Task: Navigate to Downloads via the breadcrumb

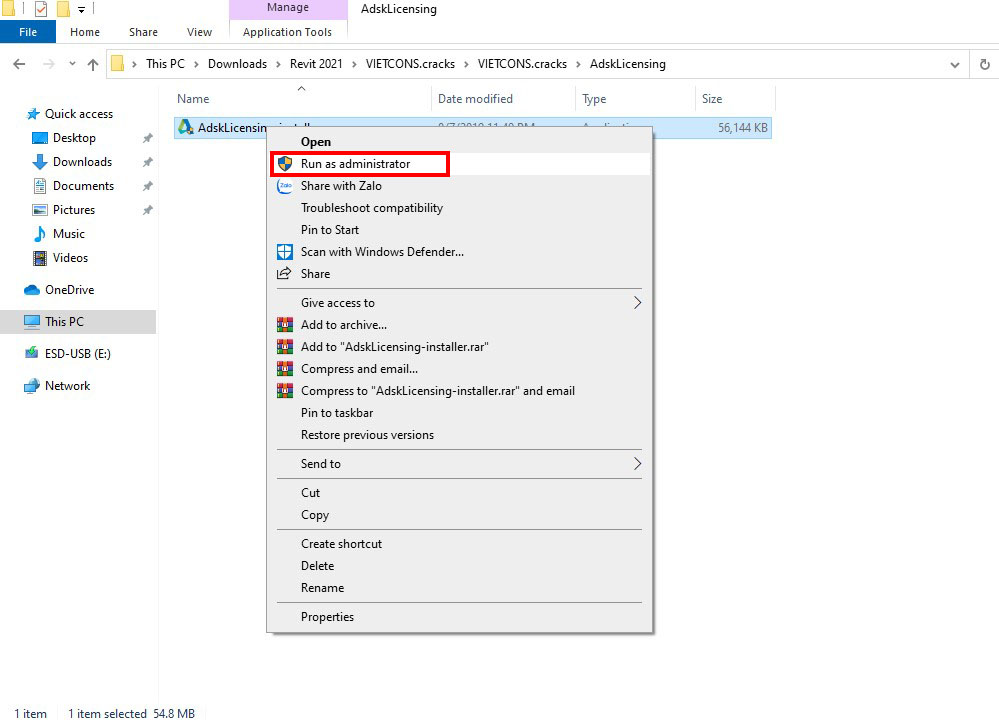Action: (x=237, y=63)
